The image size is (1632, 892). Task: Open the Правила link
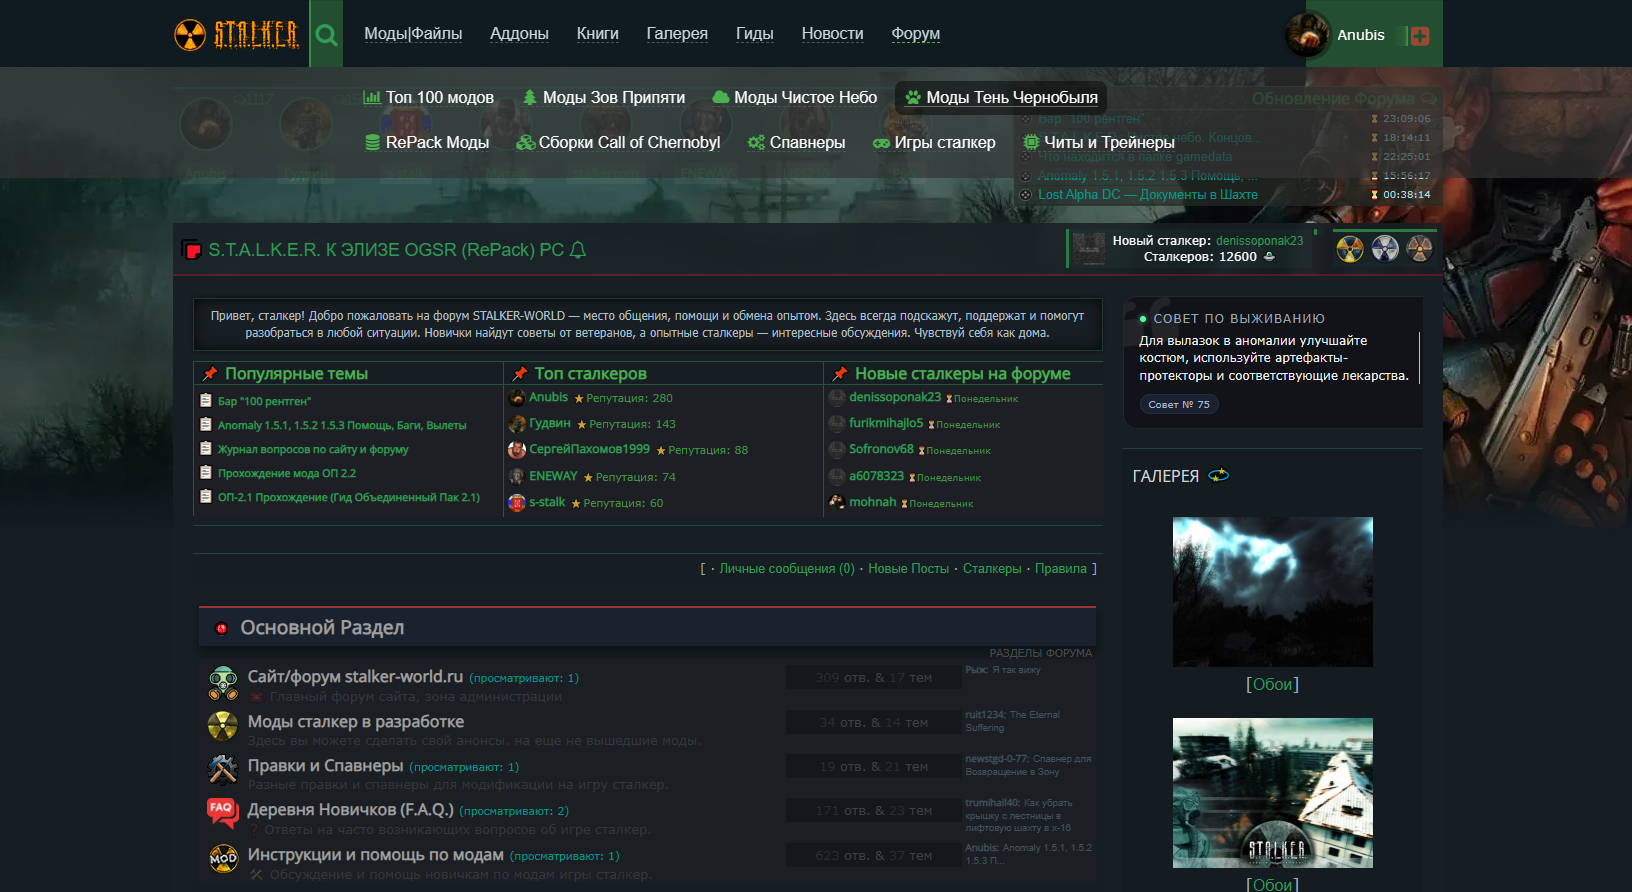[x=1060, y=569]
